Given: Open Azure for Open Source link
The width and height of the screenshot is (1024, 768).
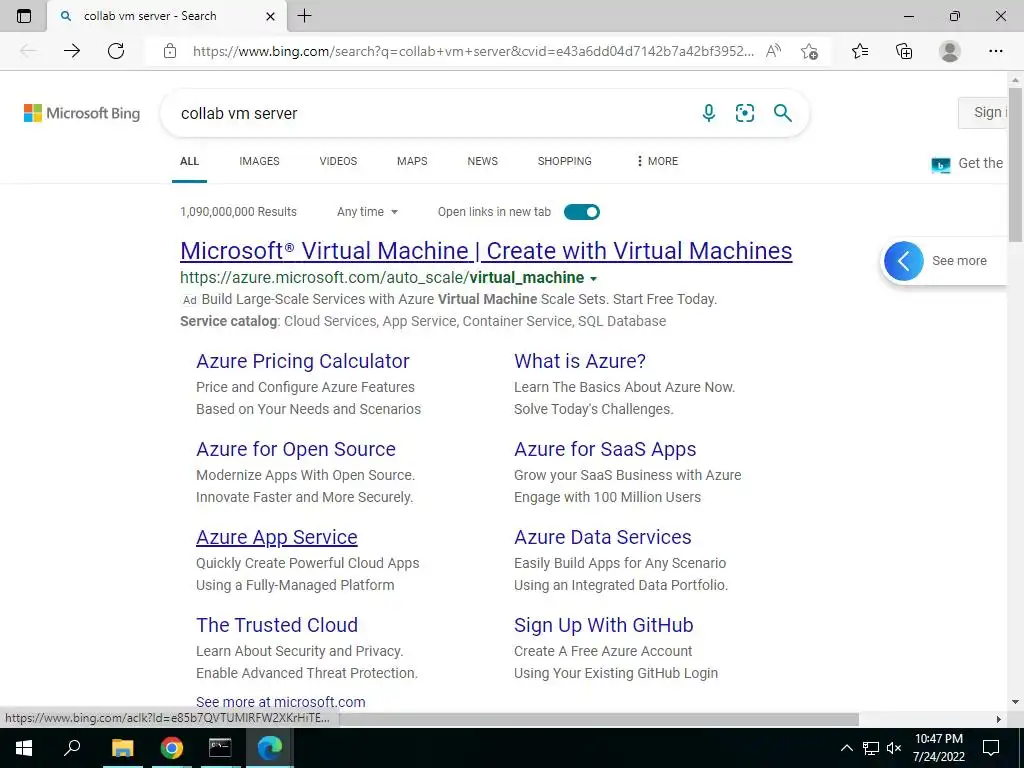Looking at the screenshot, I should [296, 449].
